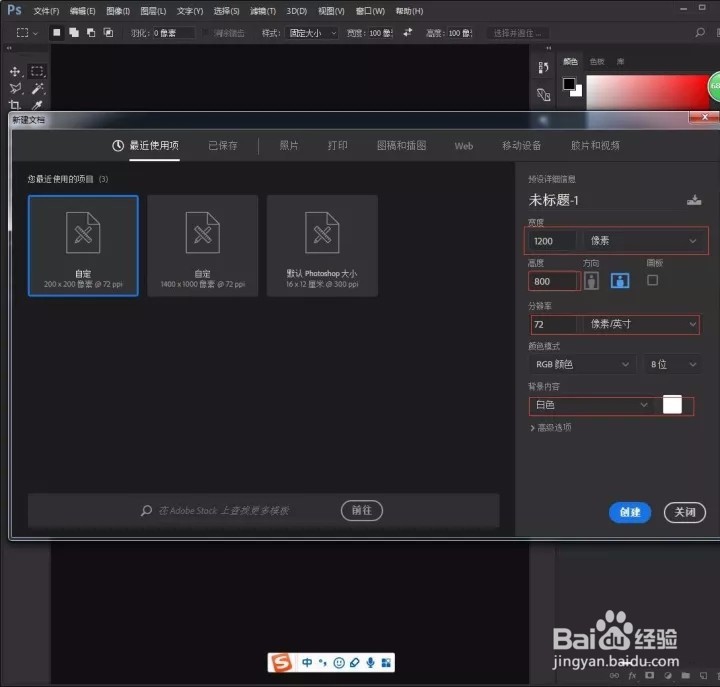The image size is (720, 687).
Task: Click the Sogou input method S logo
Action: point(281,662)
